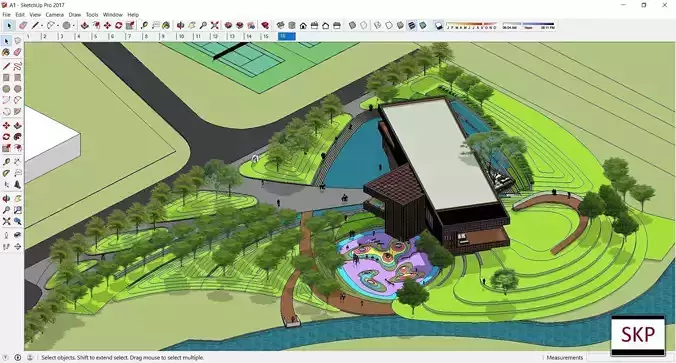Adjust the shadow date month slider
Image resolution: width=676 pixels, height=363 pixels.
[471, 25]
